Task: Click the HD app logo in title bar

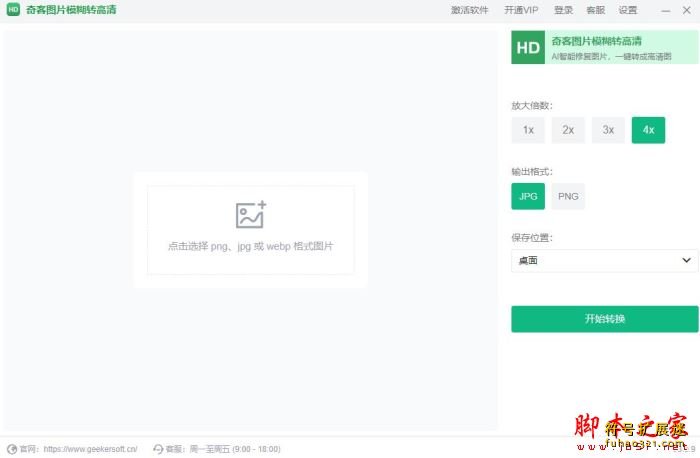Action: [13, 9]
